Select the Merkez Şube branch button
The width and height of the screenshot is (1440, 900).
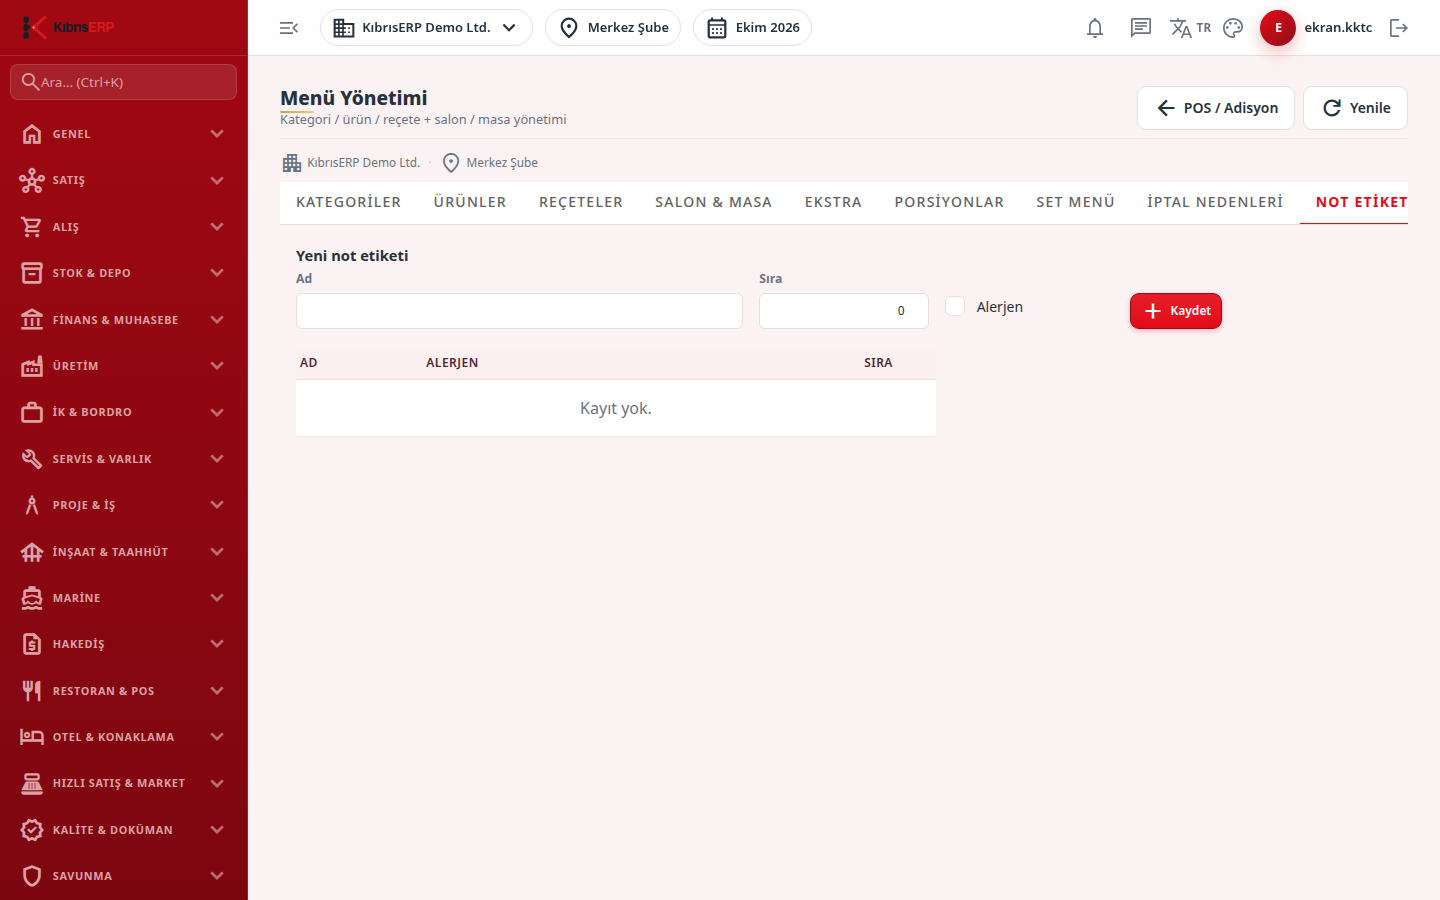pyautogui.click(x=613, y=28)
